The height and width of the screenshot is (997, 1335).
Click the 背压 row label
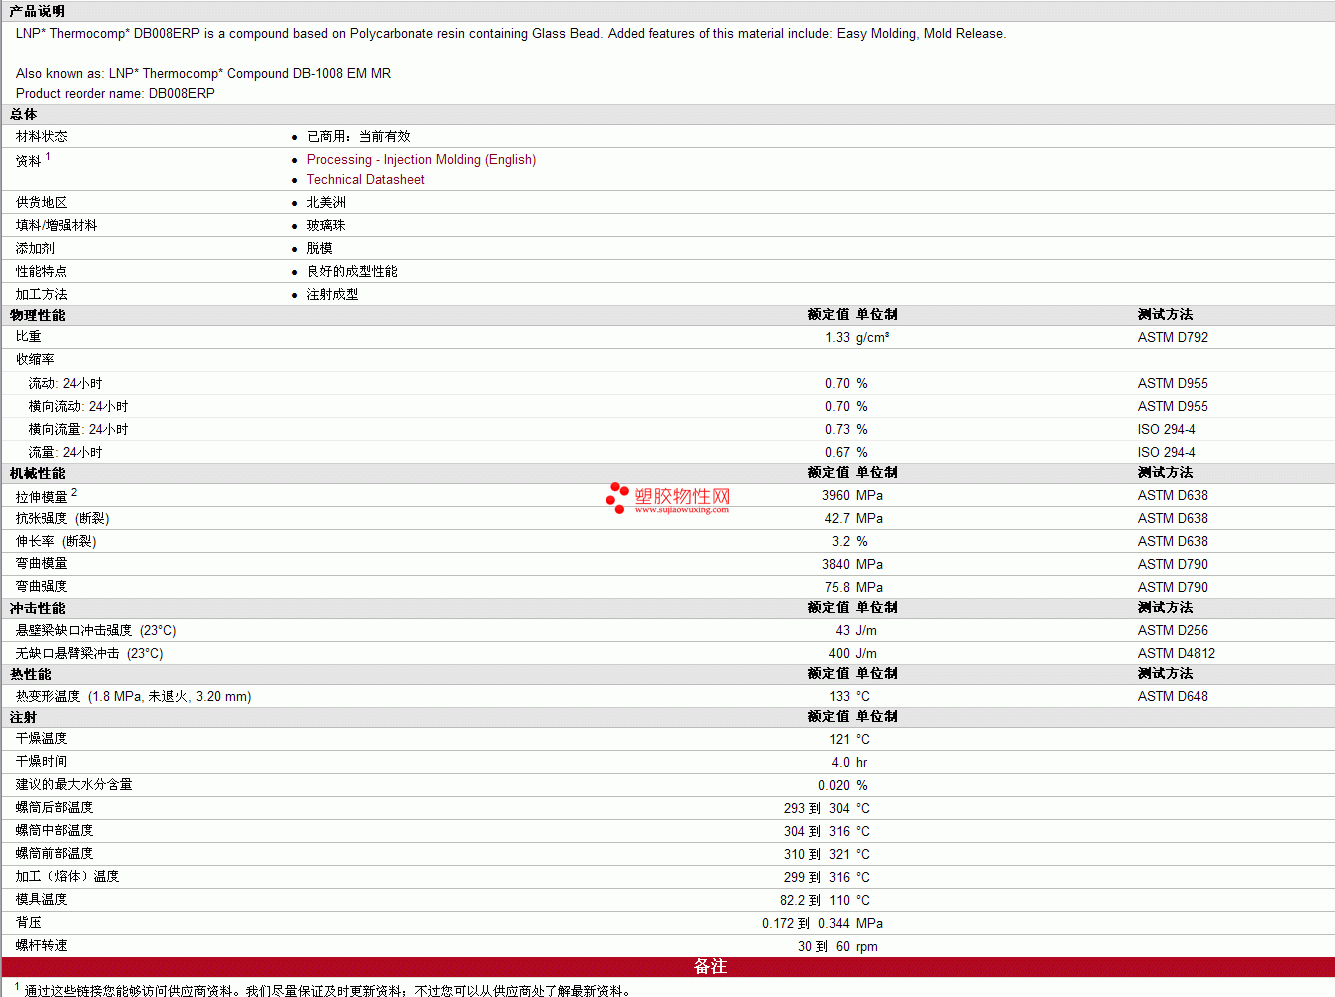point(29,923)
